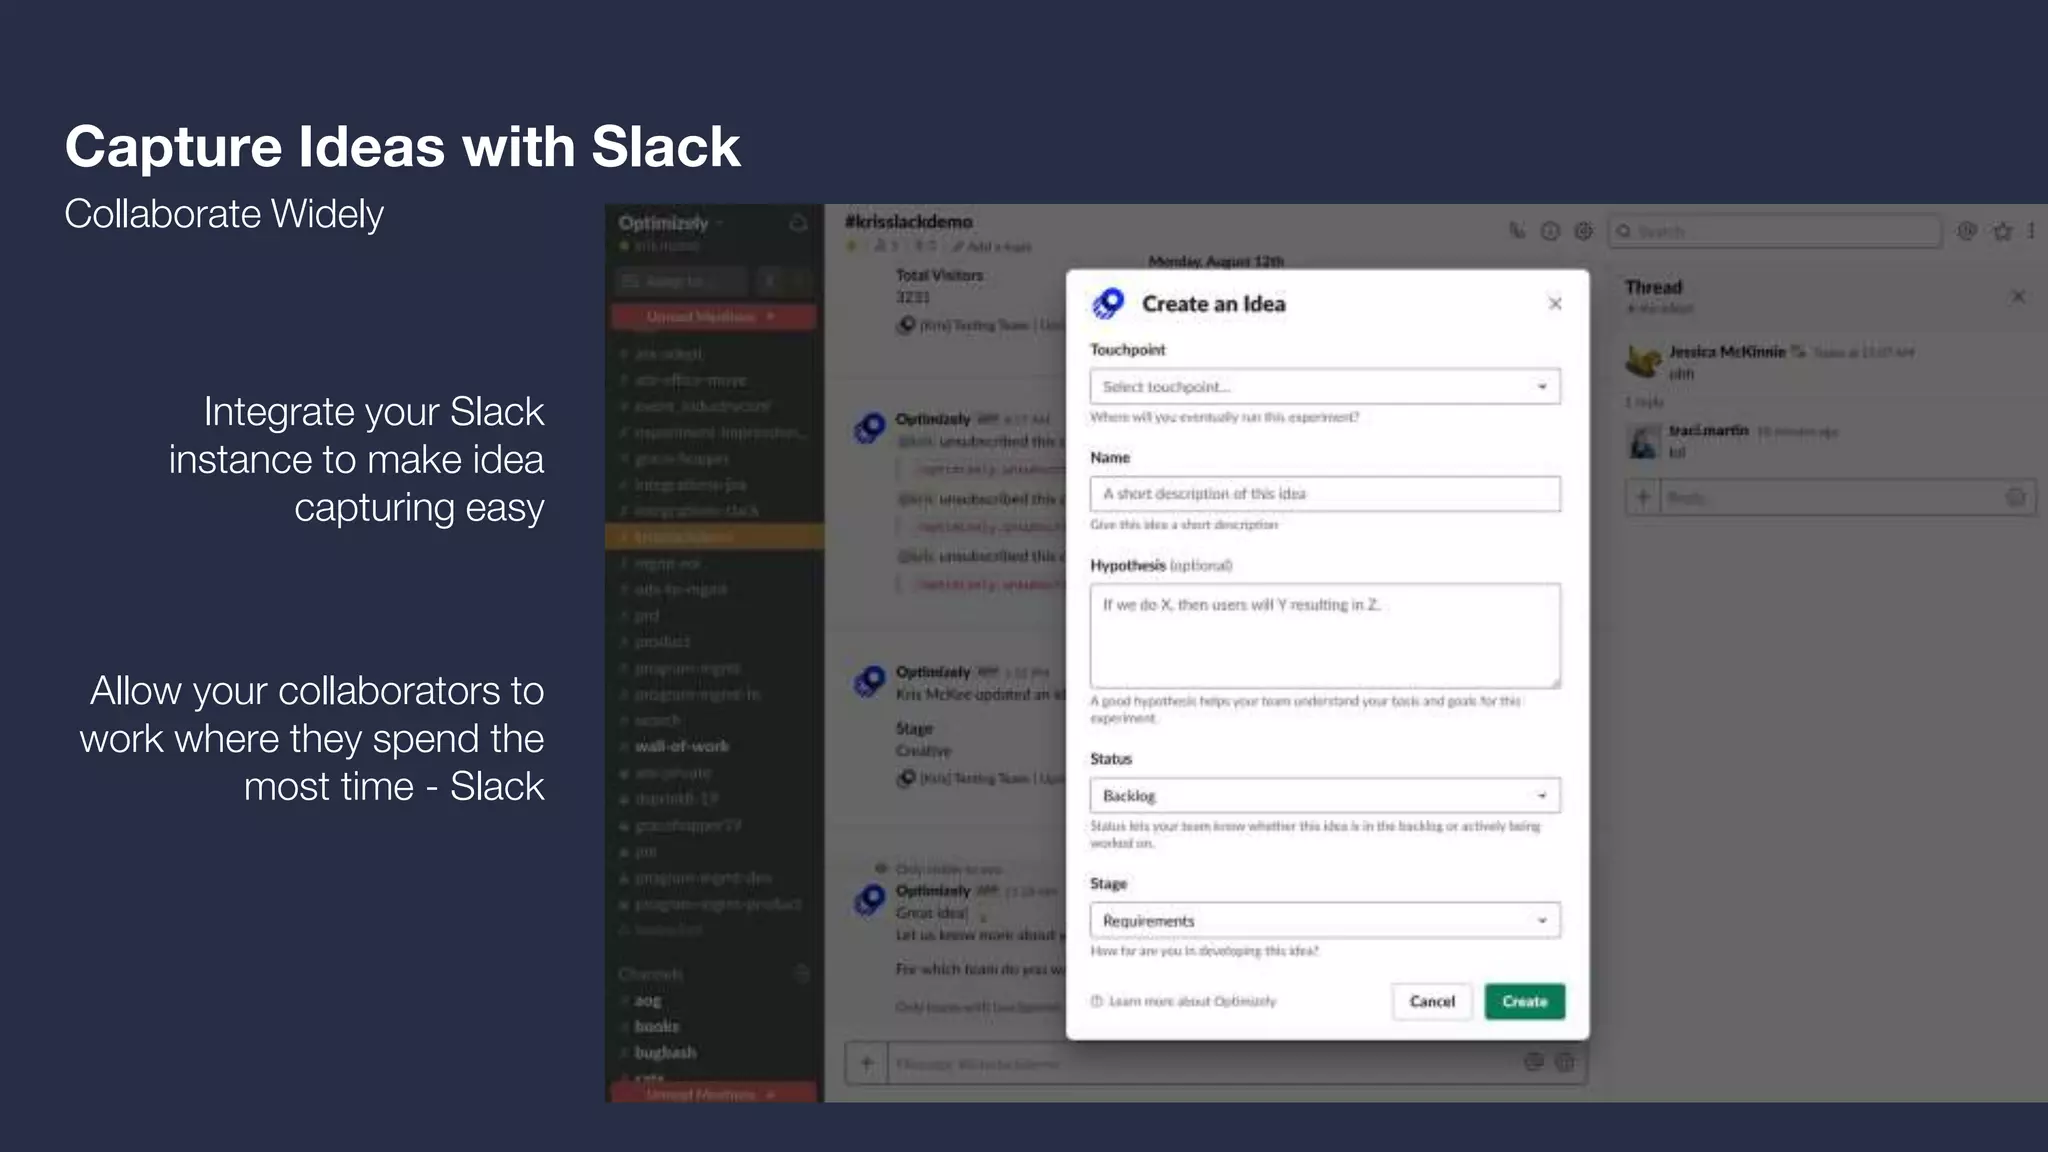This screenshot has height=1152, width=2048.
Task: Click the Cancel button
Action: tap(1432, 1001)
